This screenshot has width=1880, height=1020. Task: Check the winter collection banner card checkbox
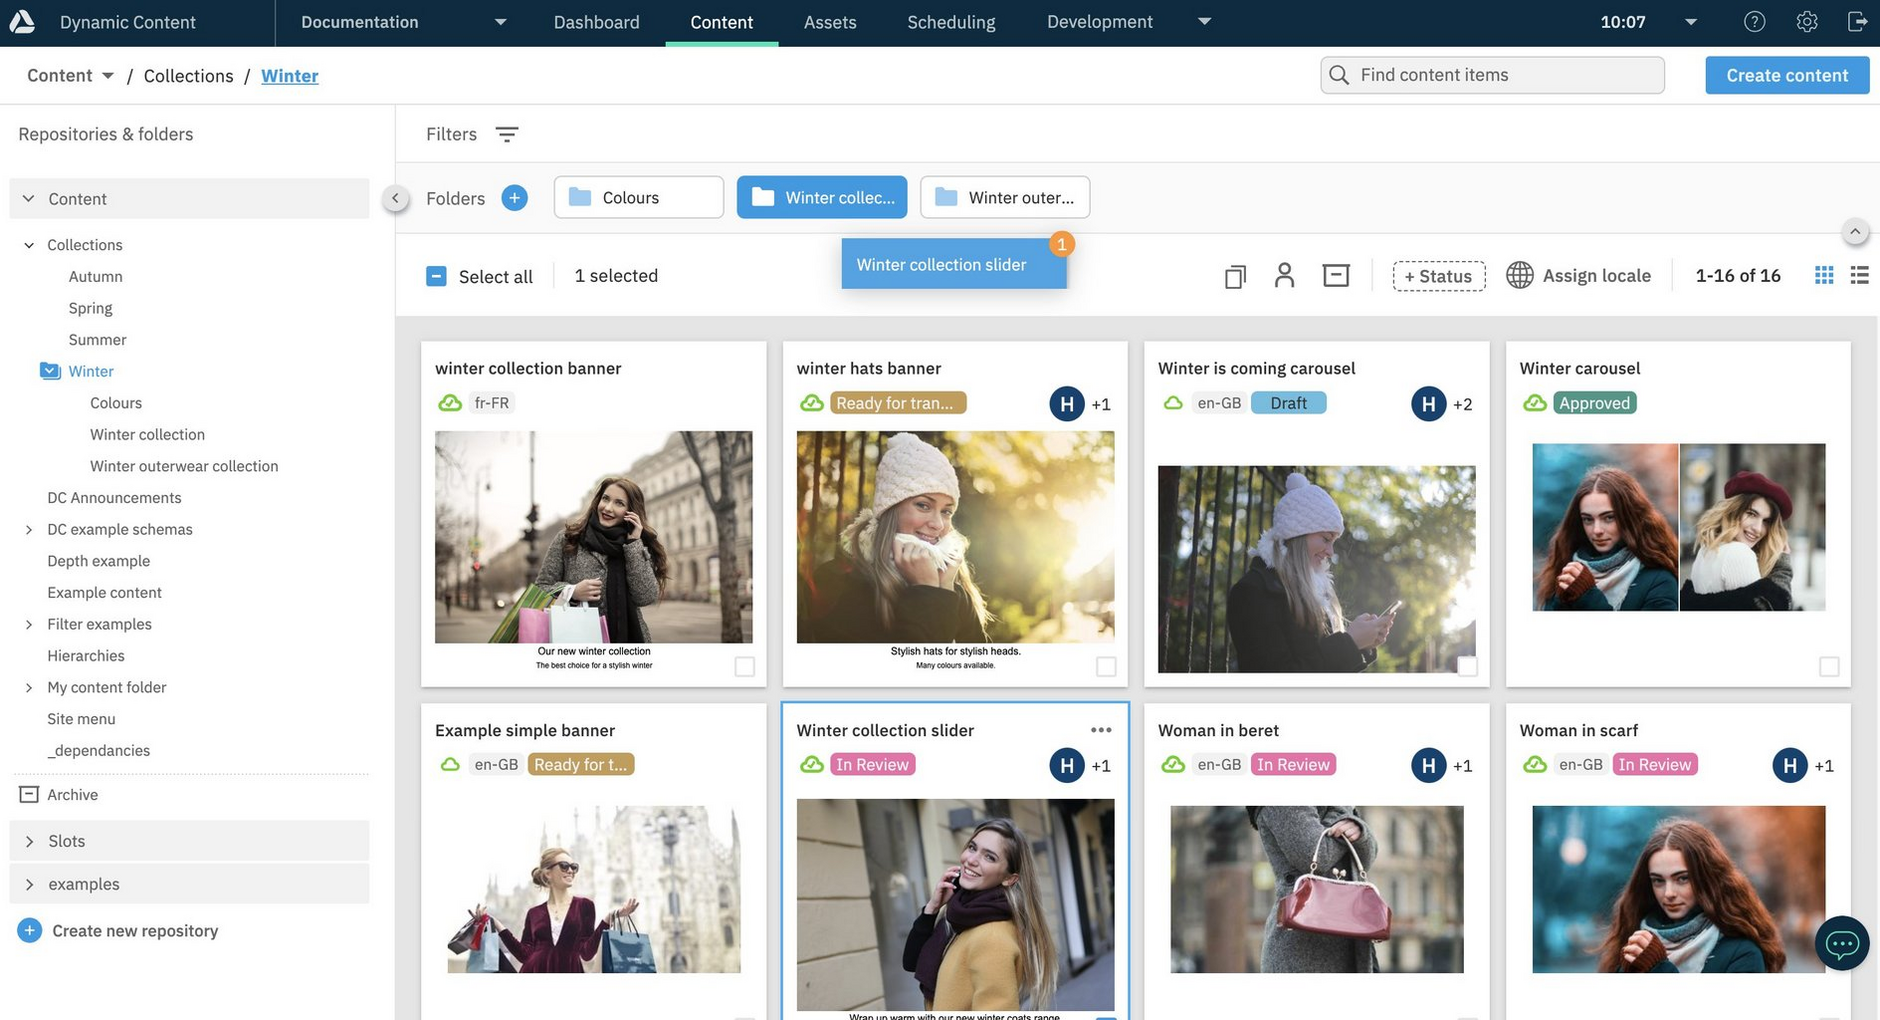tap(744, 666)
